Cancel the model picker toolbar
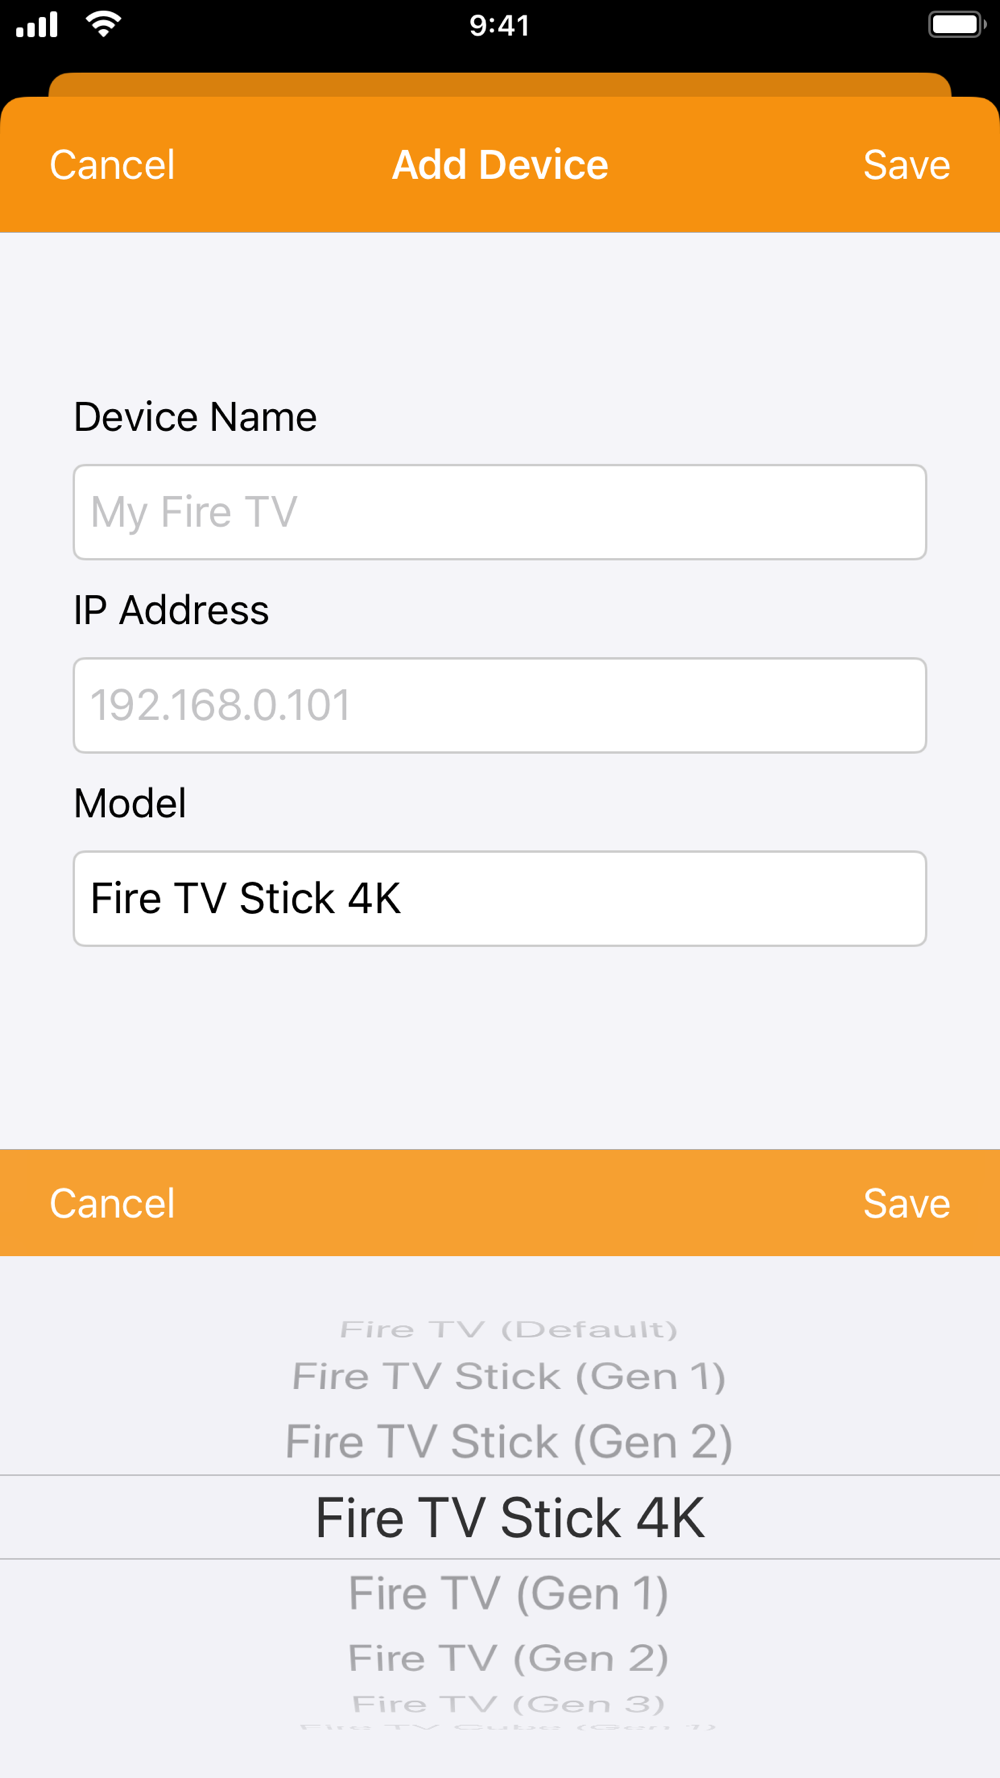 coord(112,1203)
